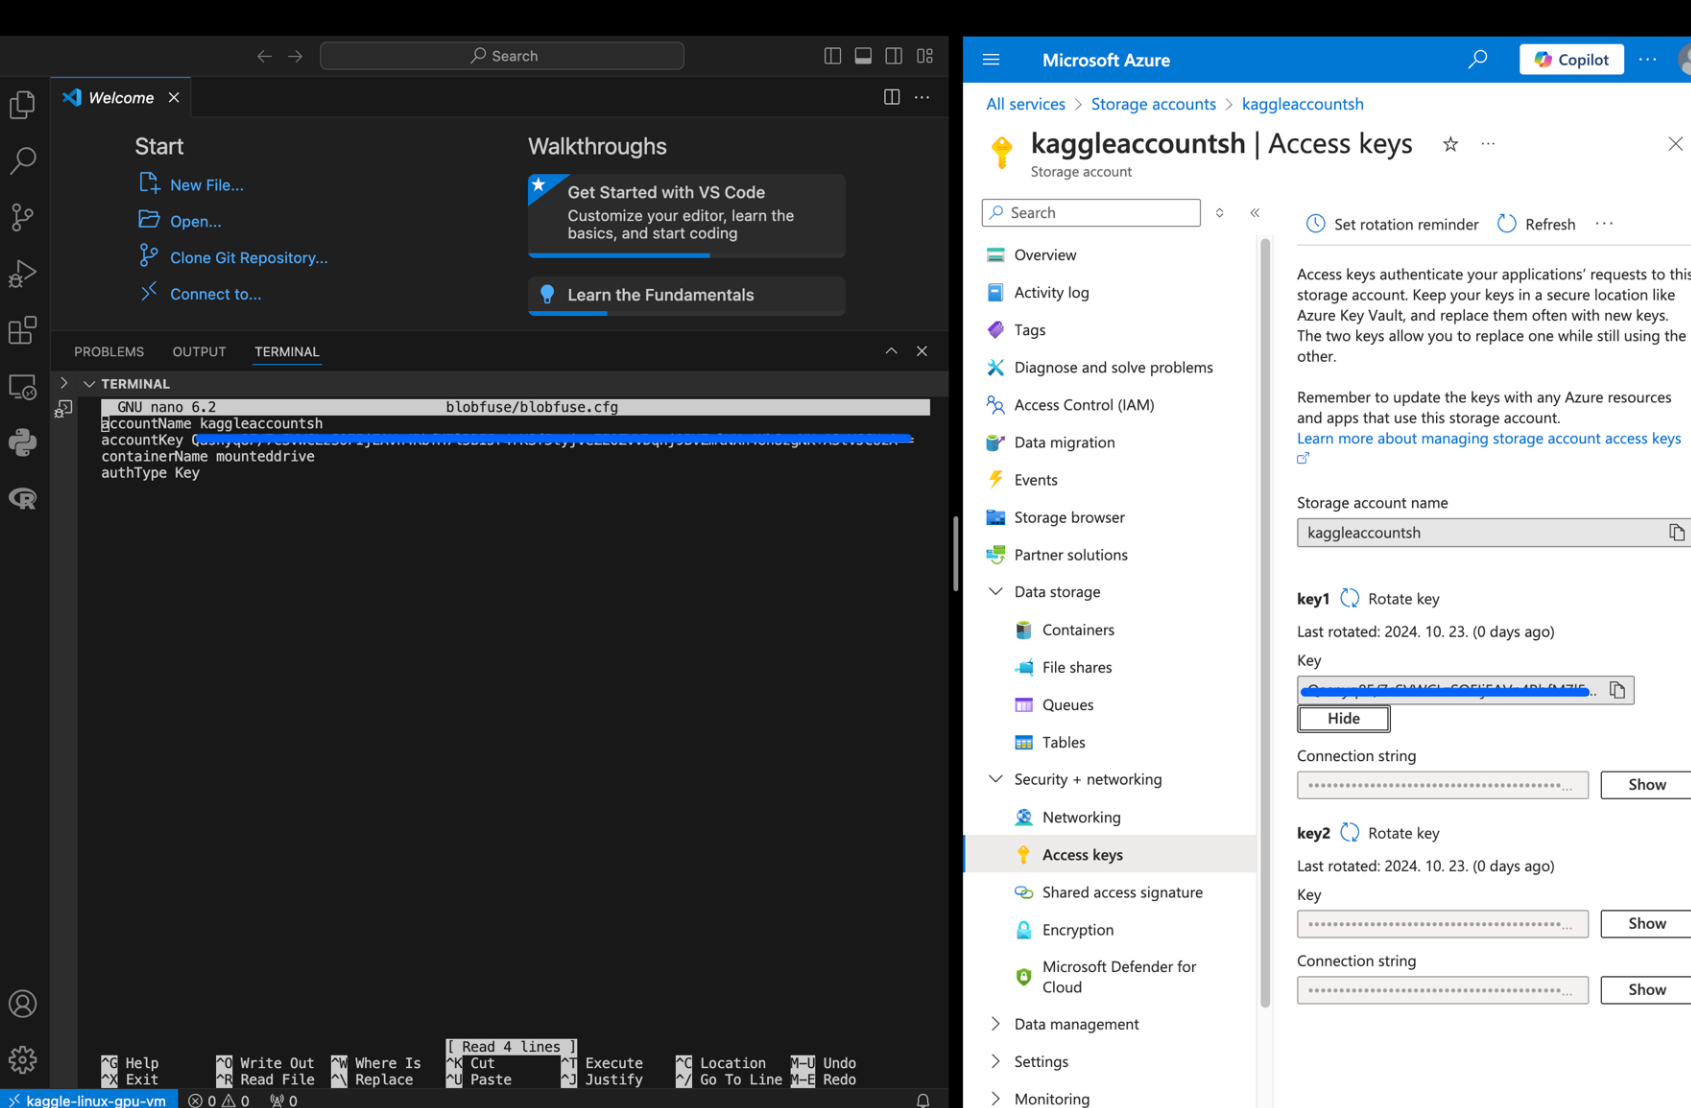Open the R extension icon in activity bar

[x=22, y=498]
